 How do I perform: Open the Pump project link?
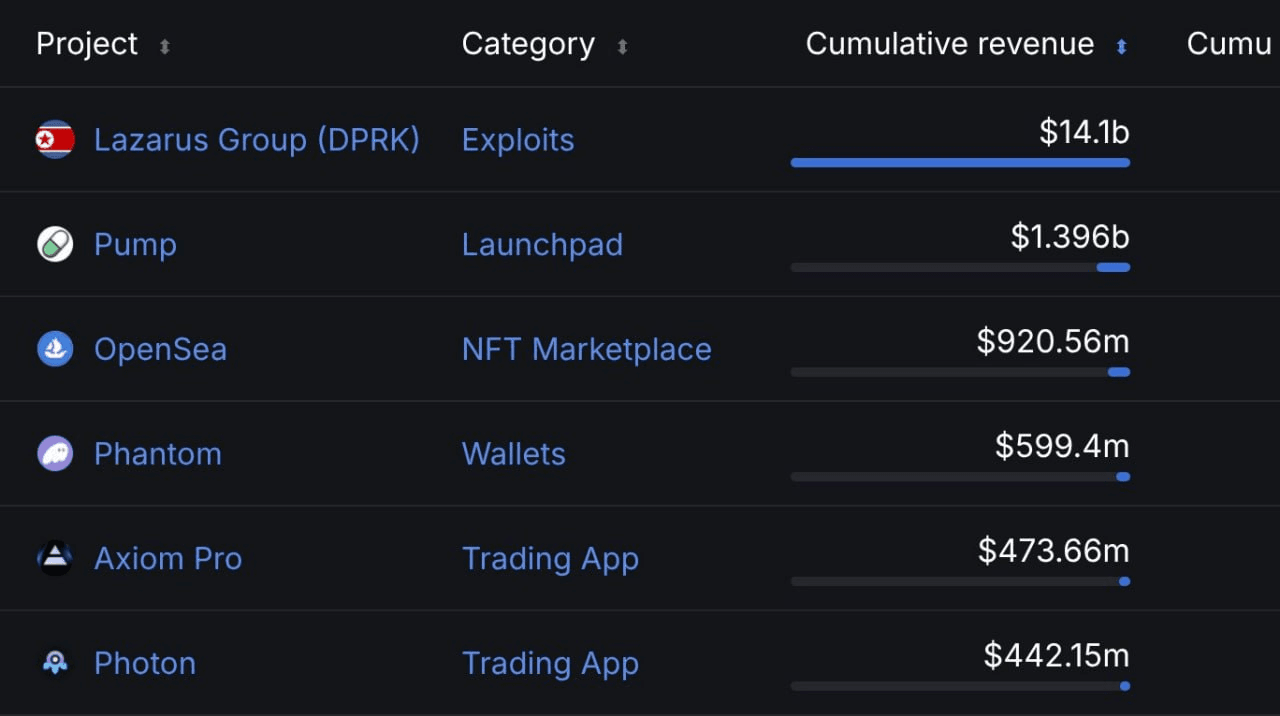tap(135, 245)
